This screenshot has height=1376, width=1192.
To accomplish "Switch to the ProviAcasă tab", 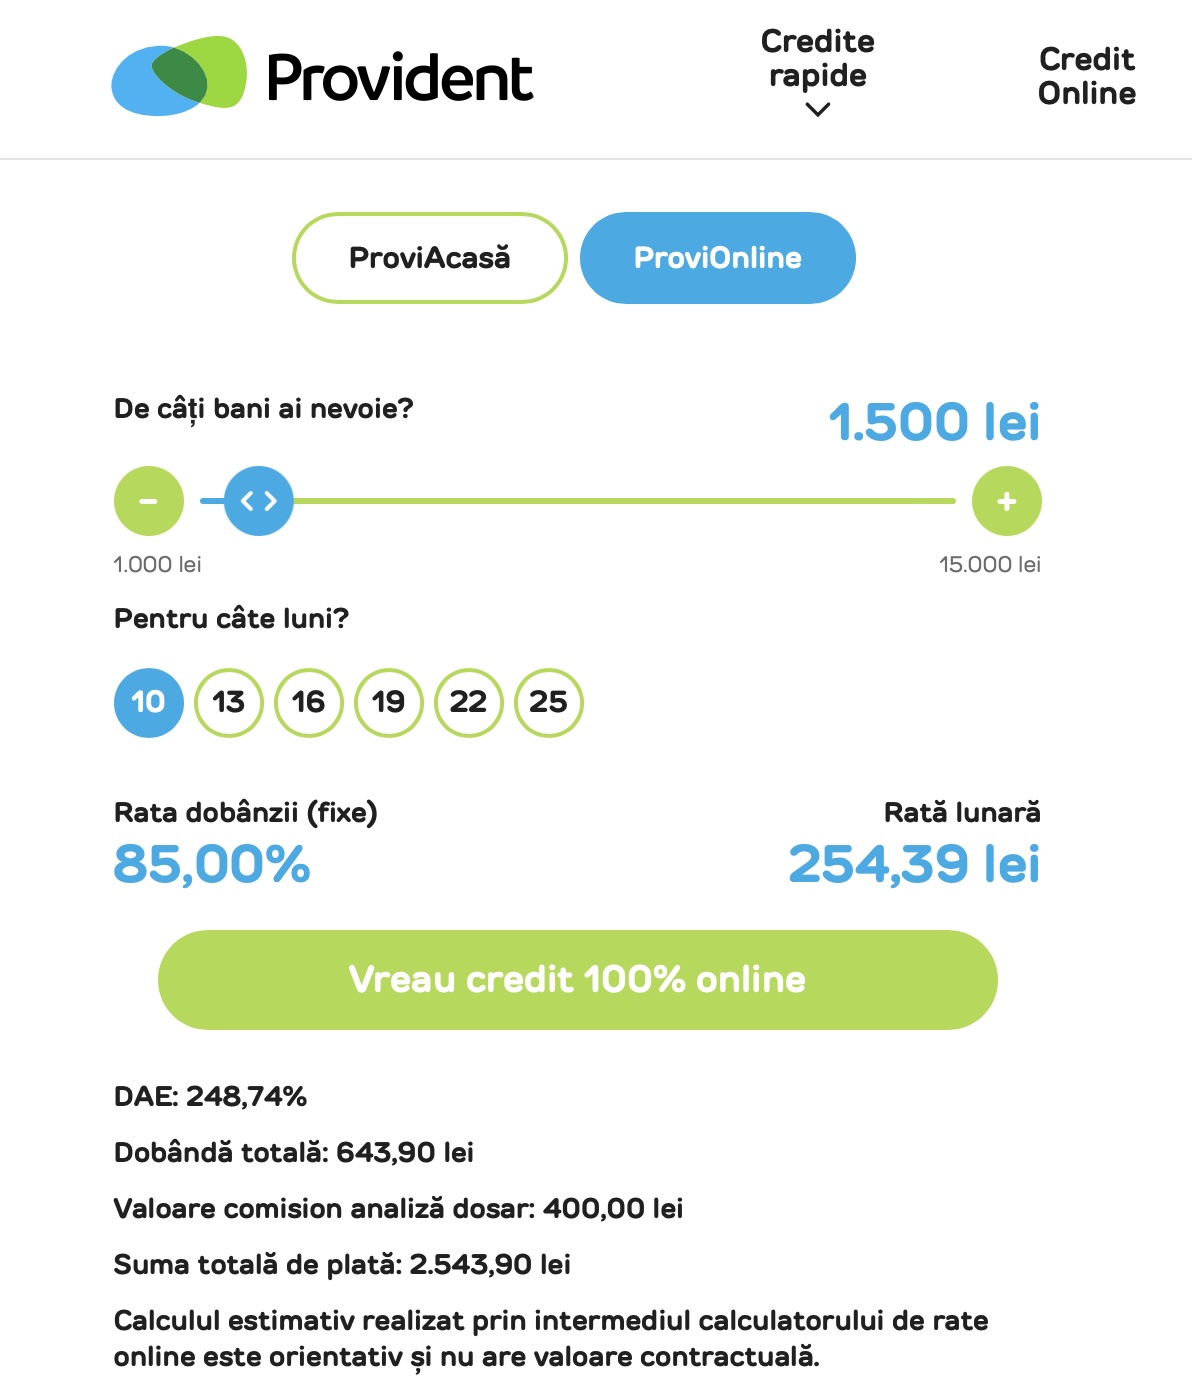I will [430, 258].
